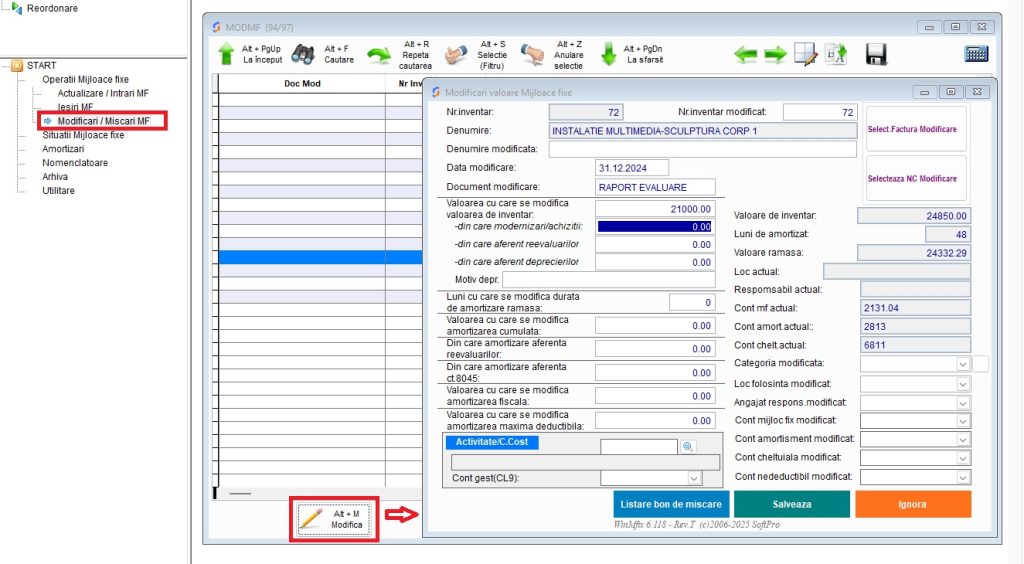Open the Cont cheltuiala modificat dropdown
The width and height of the screenshot is (1024, 564).
[963, 458]
